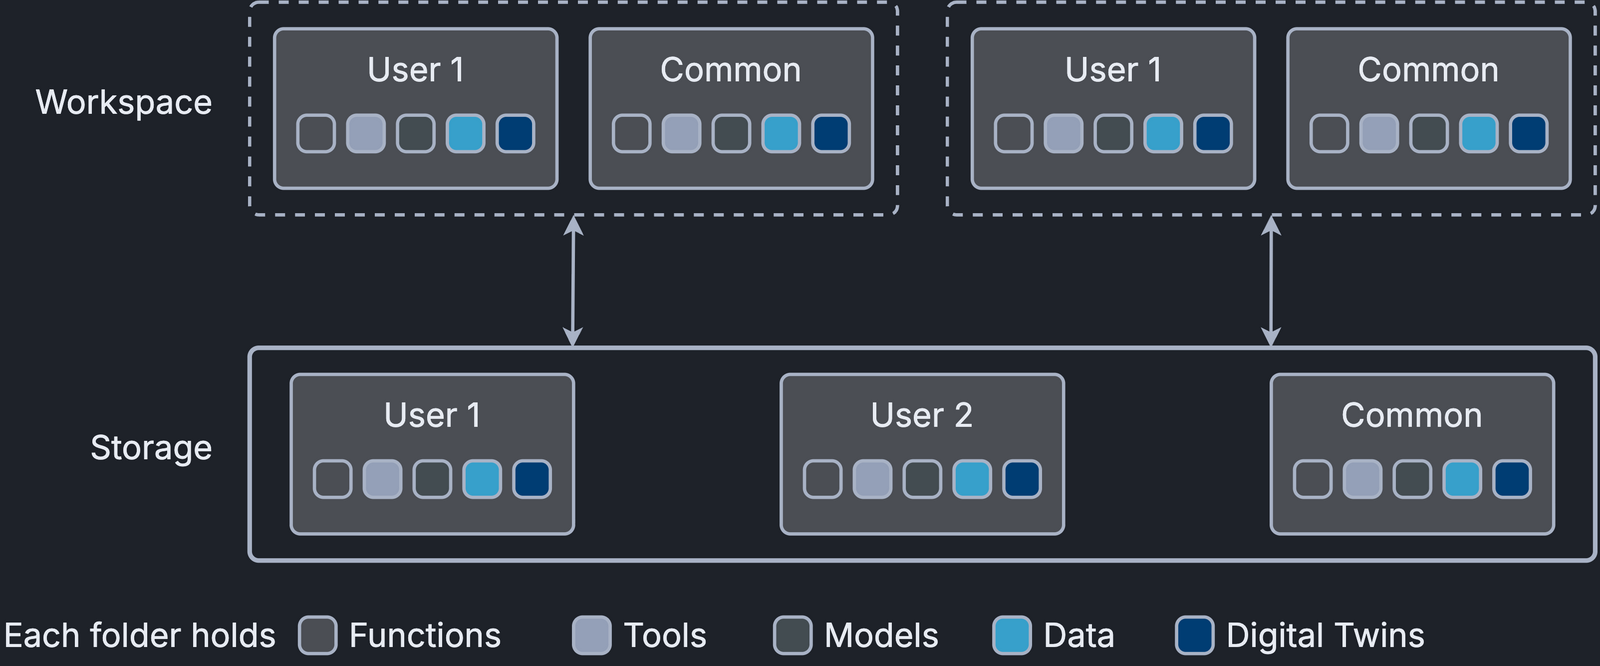Click the "Workspace" row label
Viewport: 1600px width, 666px height.
click(x=124, y=103)
